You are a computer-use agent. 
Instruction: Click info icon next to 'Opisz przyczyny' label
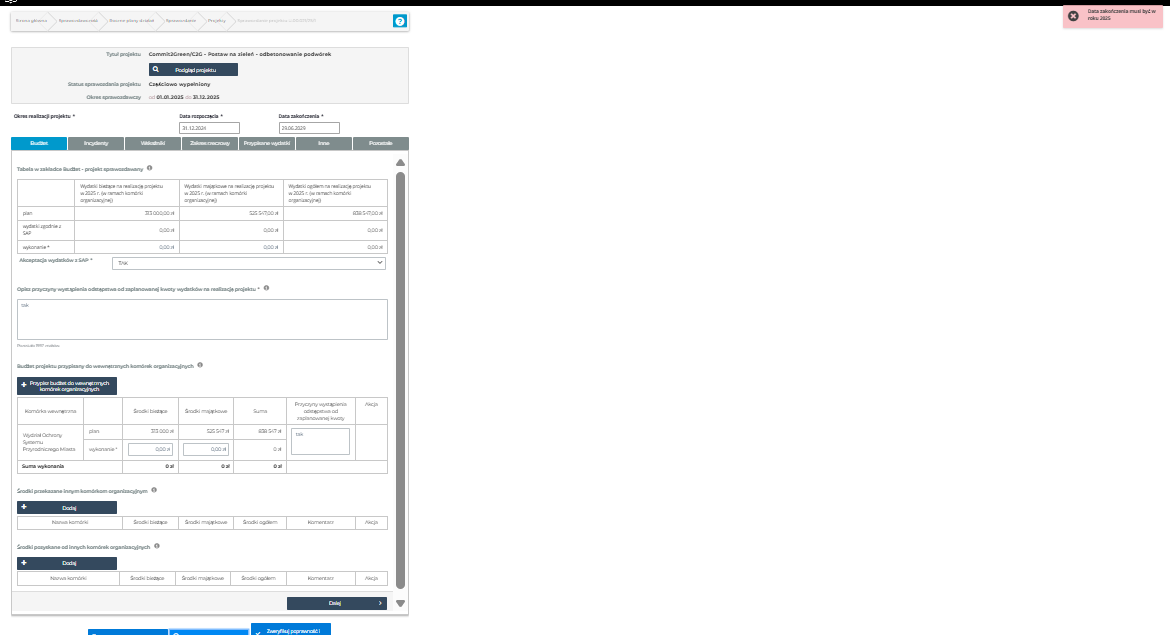pos(266,288)
